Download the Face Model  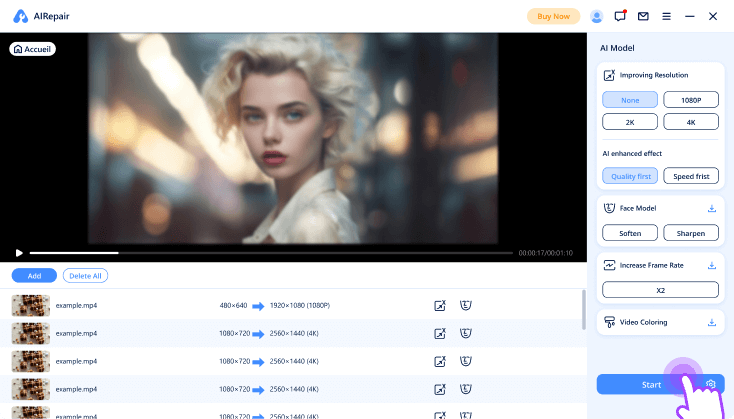click(712, 209)
